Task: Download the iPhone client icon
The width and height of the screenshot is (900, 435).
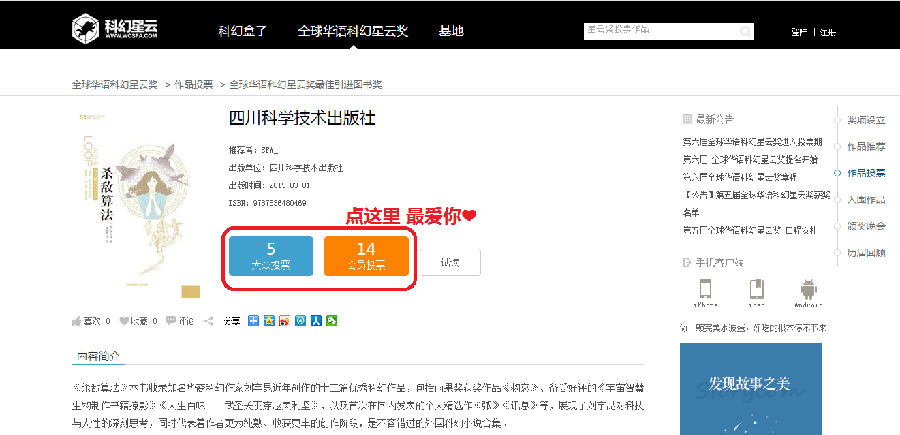Action: (705, 289)
